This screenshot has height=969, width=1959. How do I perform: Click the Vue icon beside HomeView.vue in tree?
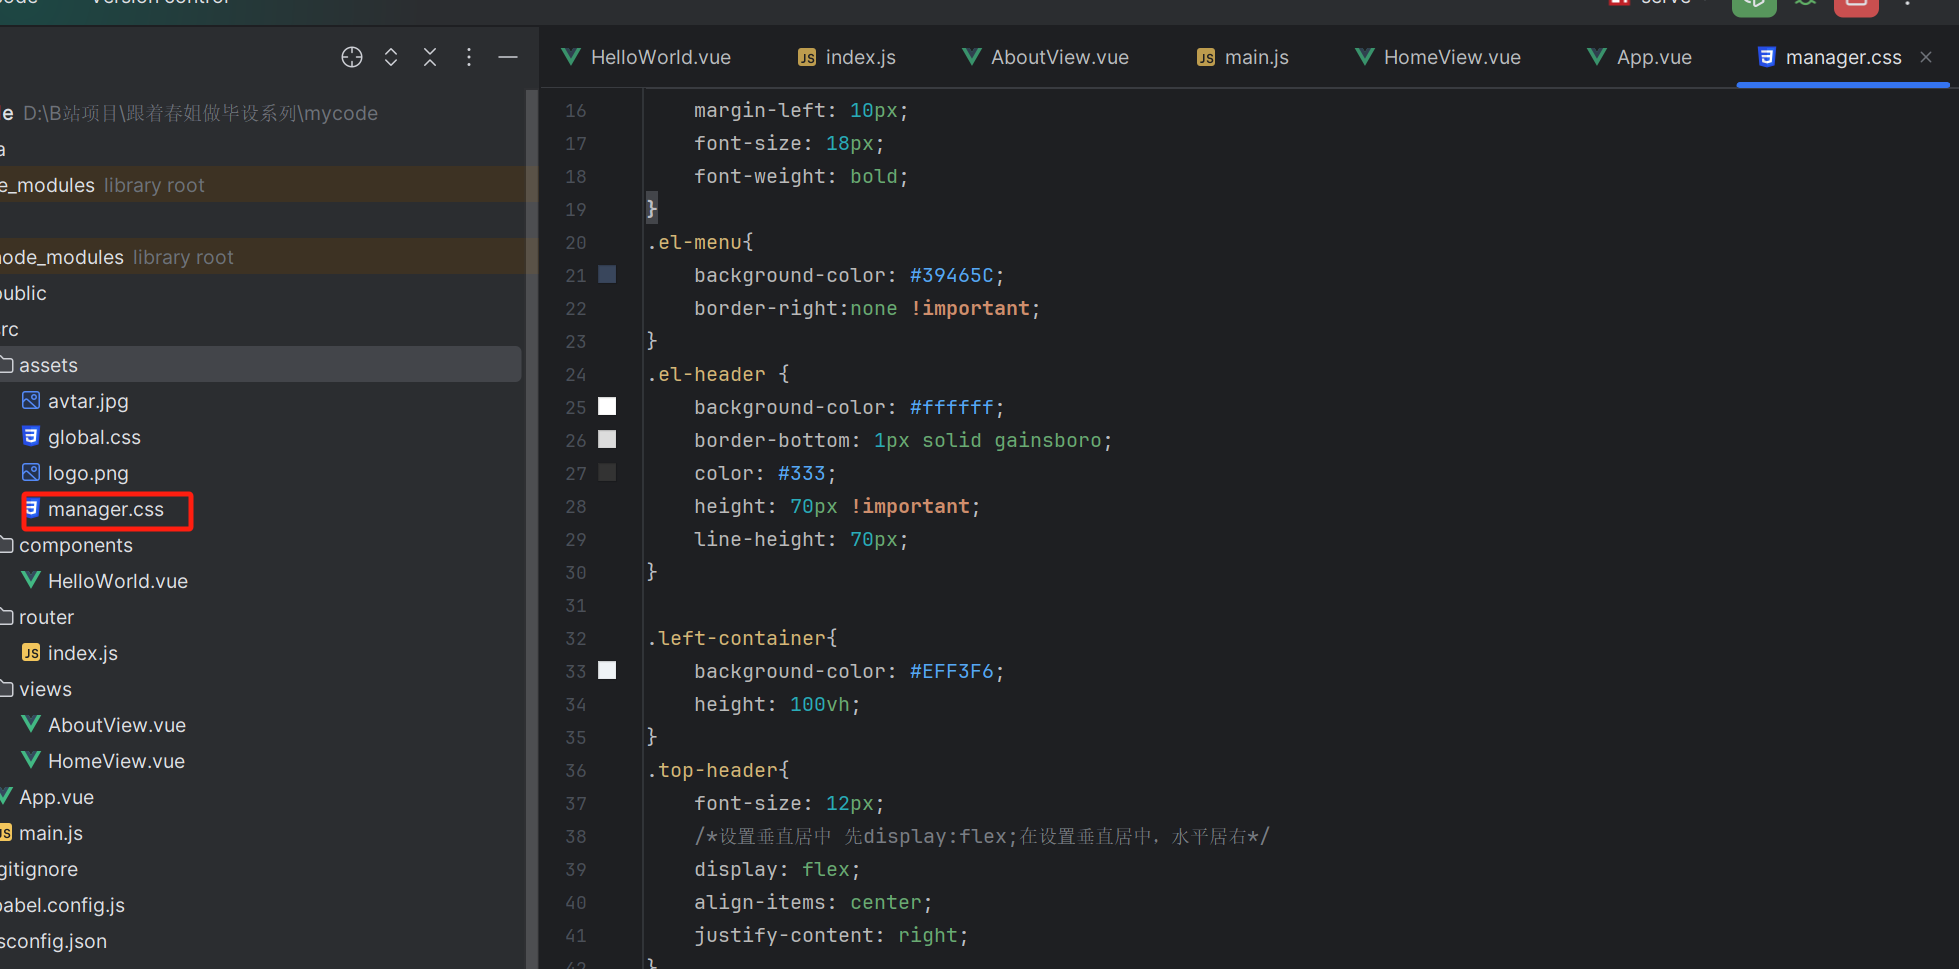click(31, 760)
